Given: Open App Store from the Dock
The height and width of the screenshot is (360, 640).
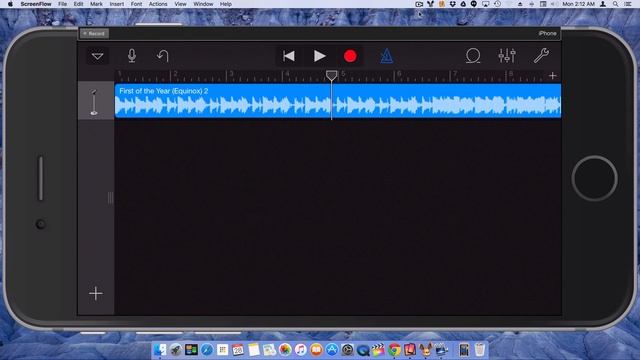Looking at the screenshot, I should [x=332, y=350].
